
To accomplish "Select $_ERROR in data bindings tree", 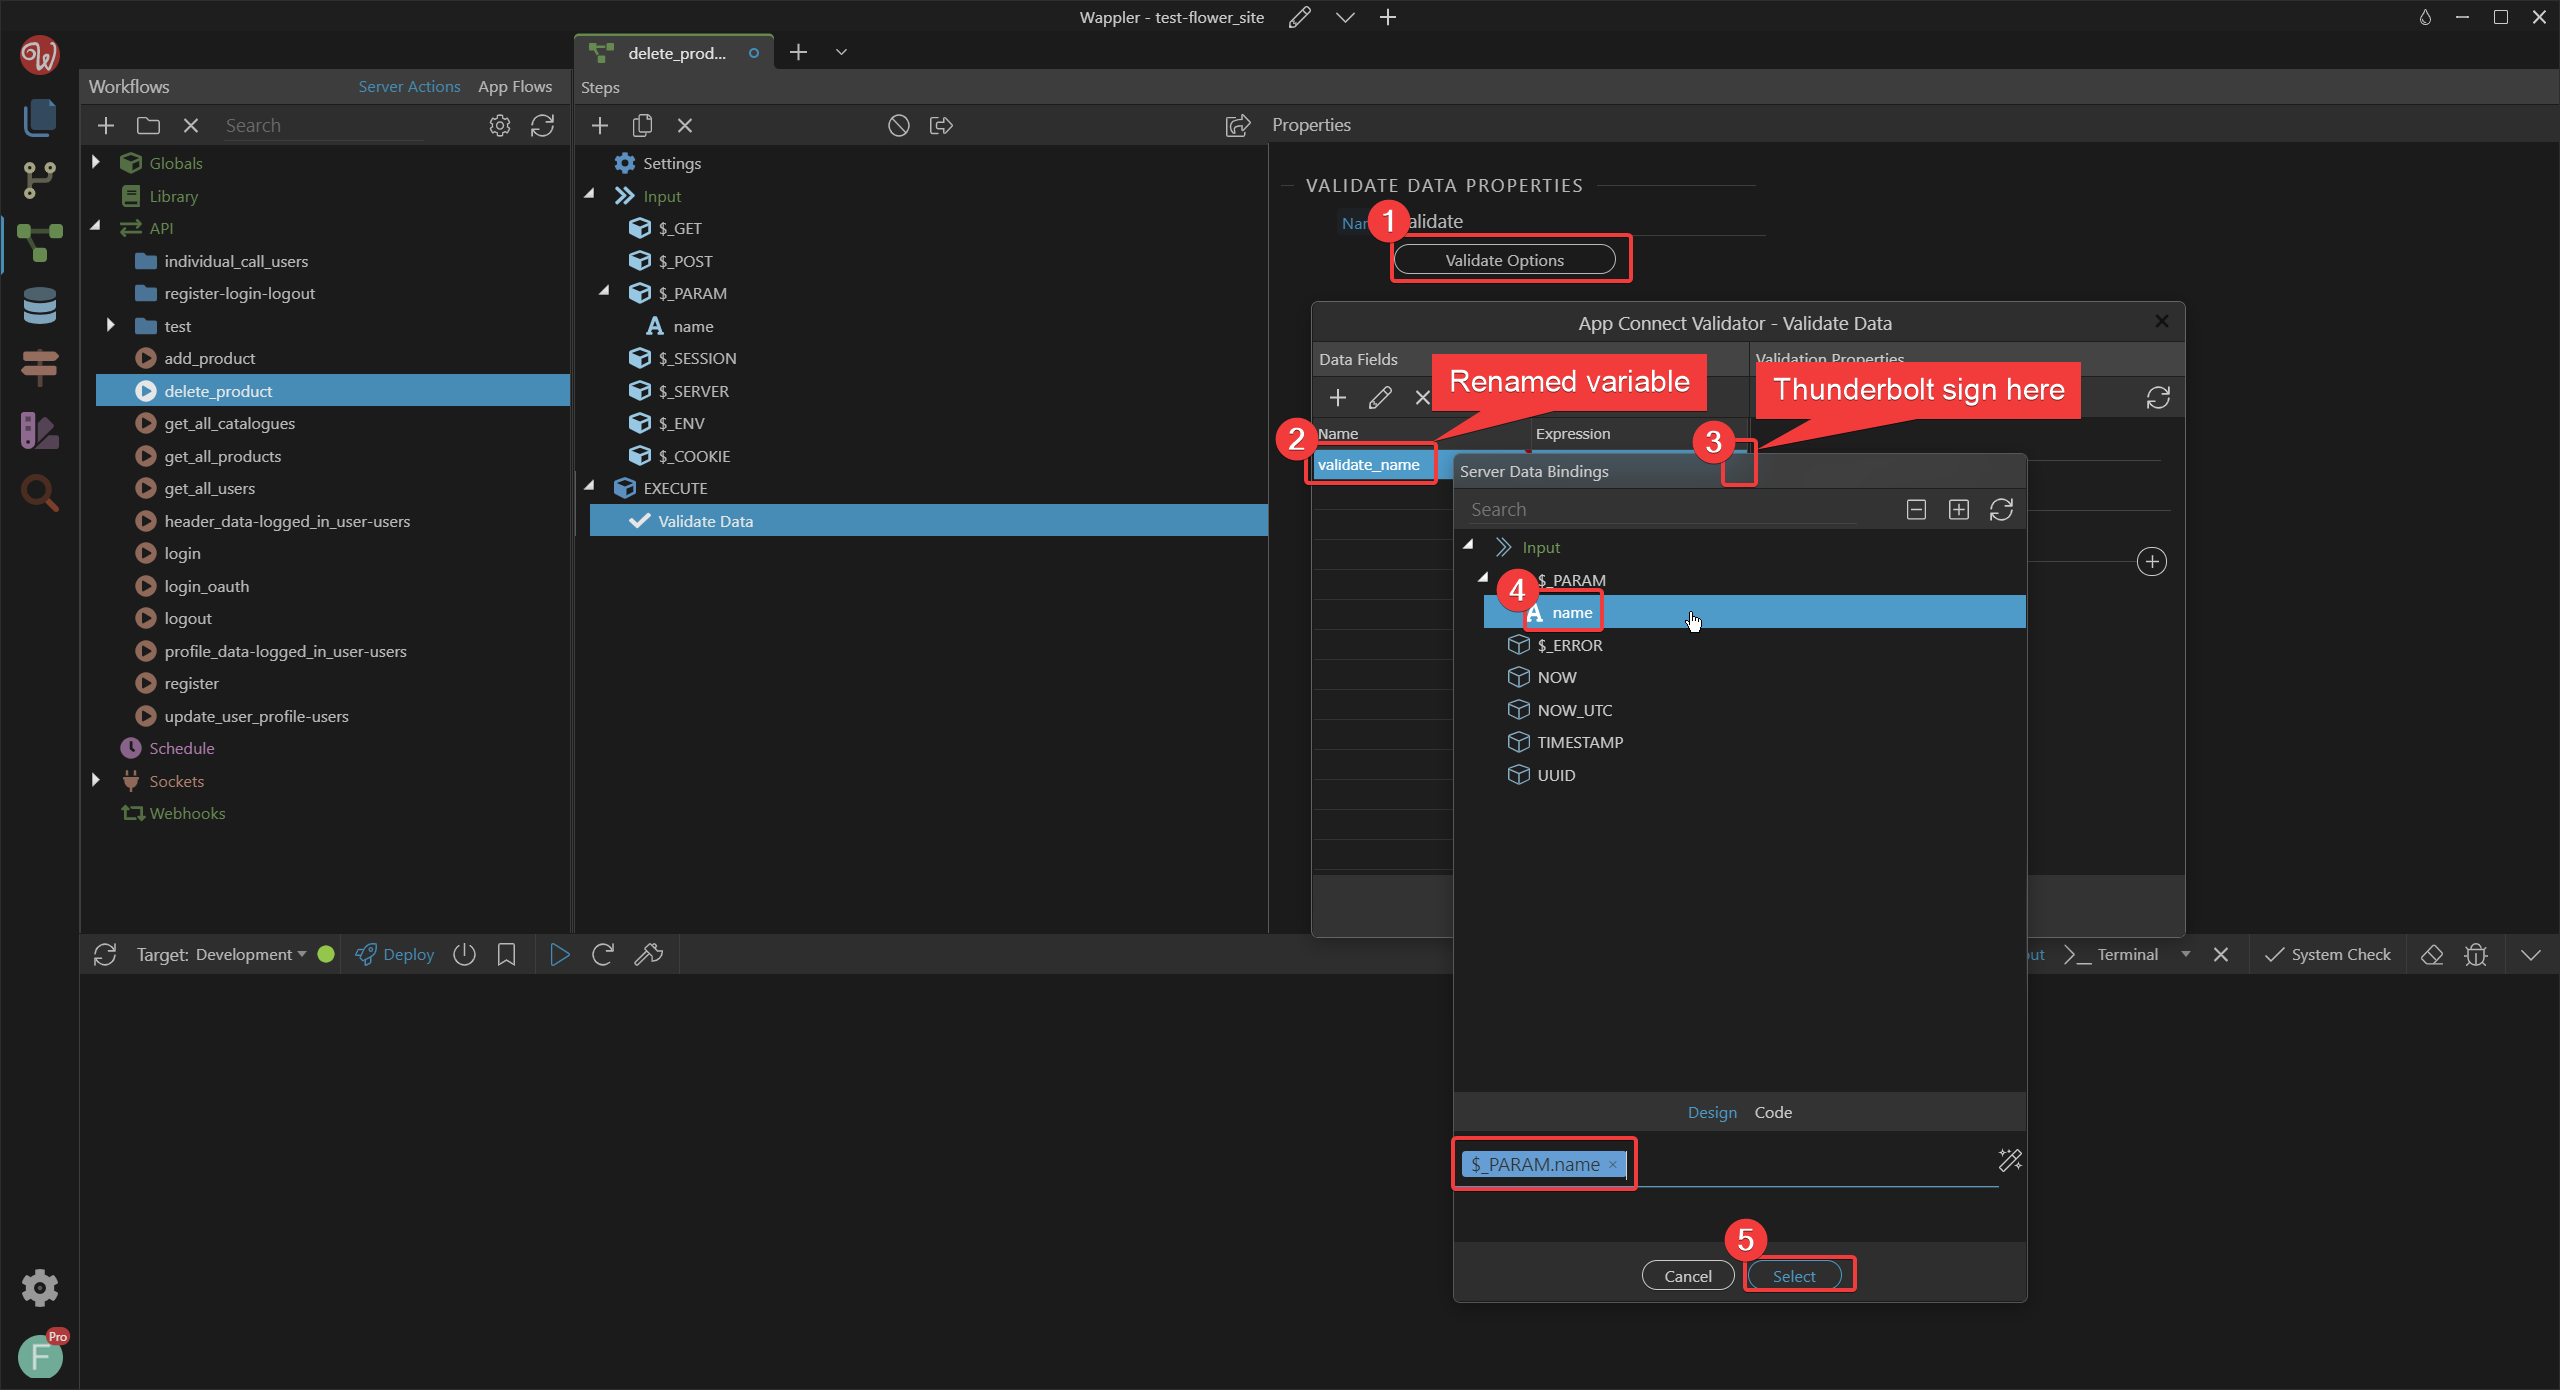I will click(1570, 645).
